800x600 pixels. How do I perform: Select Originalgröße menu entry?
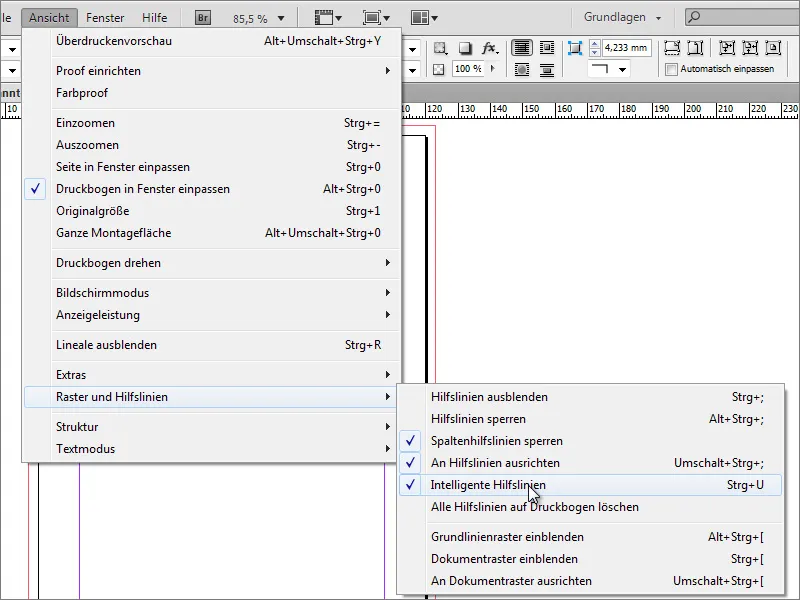pos(211,211)
